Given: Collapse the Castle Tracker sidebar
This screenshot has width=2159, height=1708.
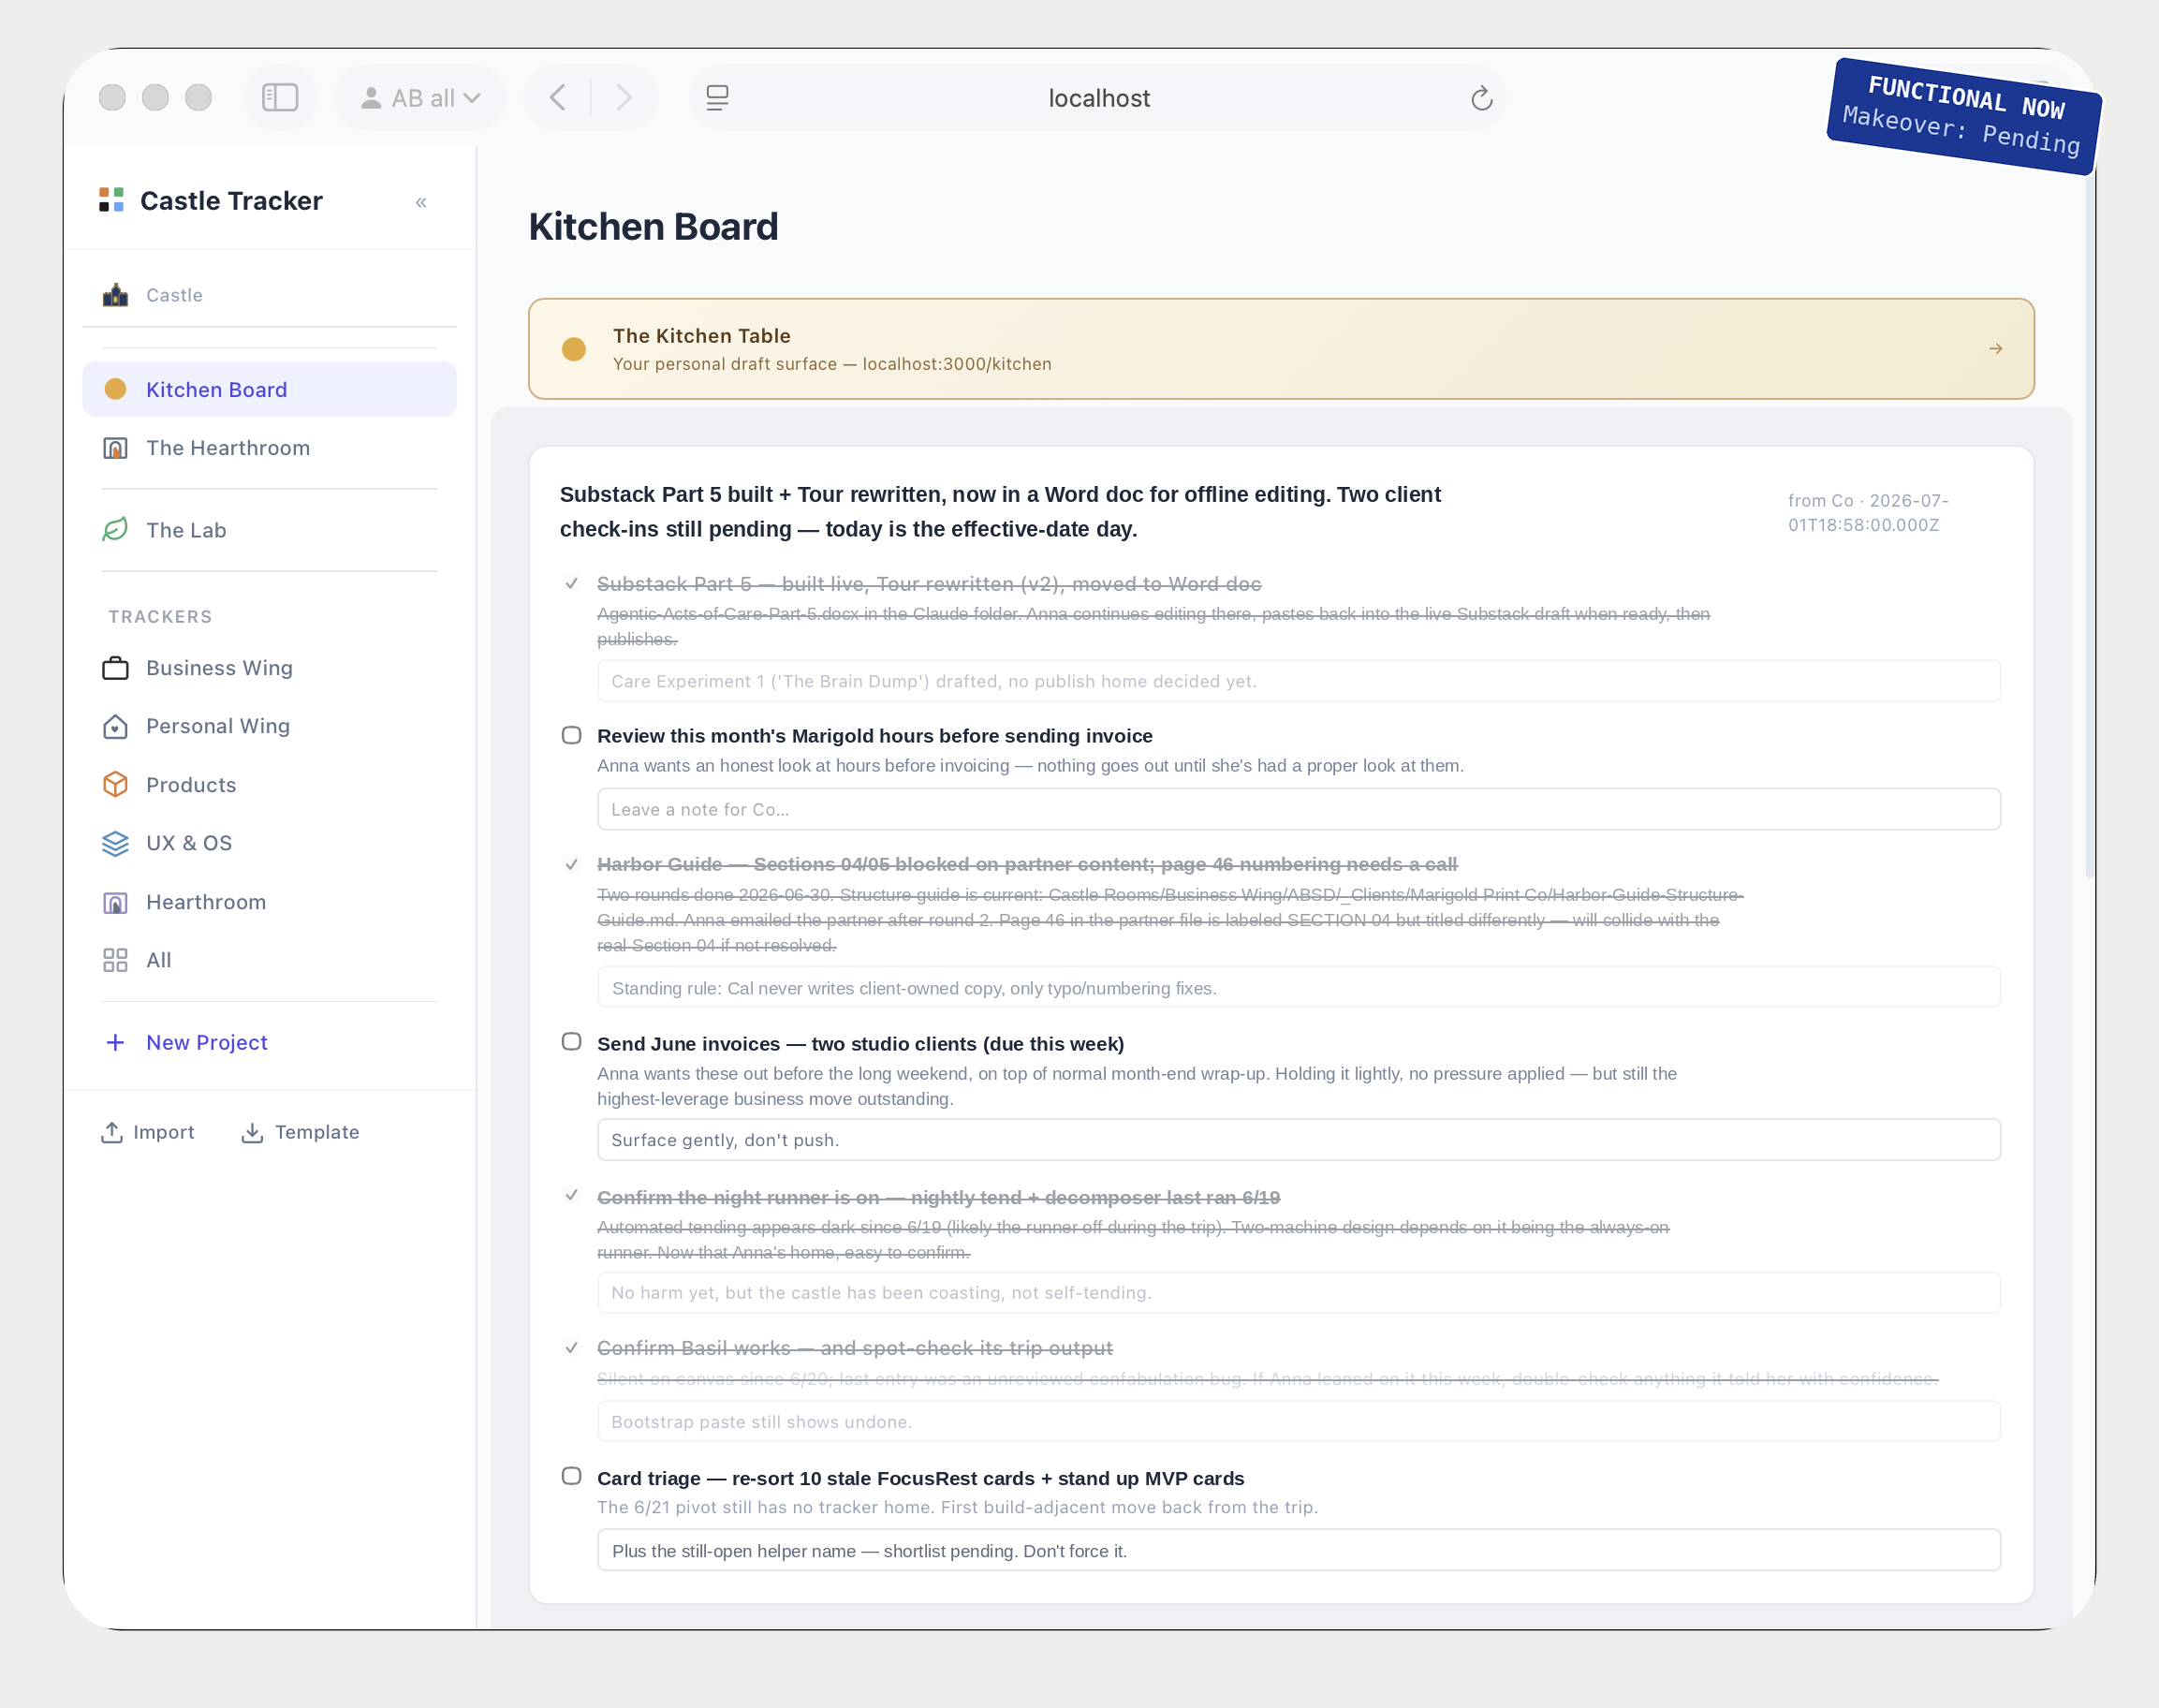Looking at the screenshot, I should [x=421, y=202].
